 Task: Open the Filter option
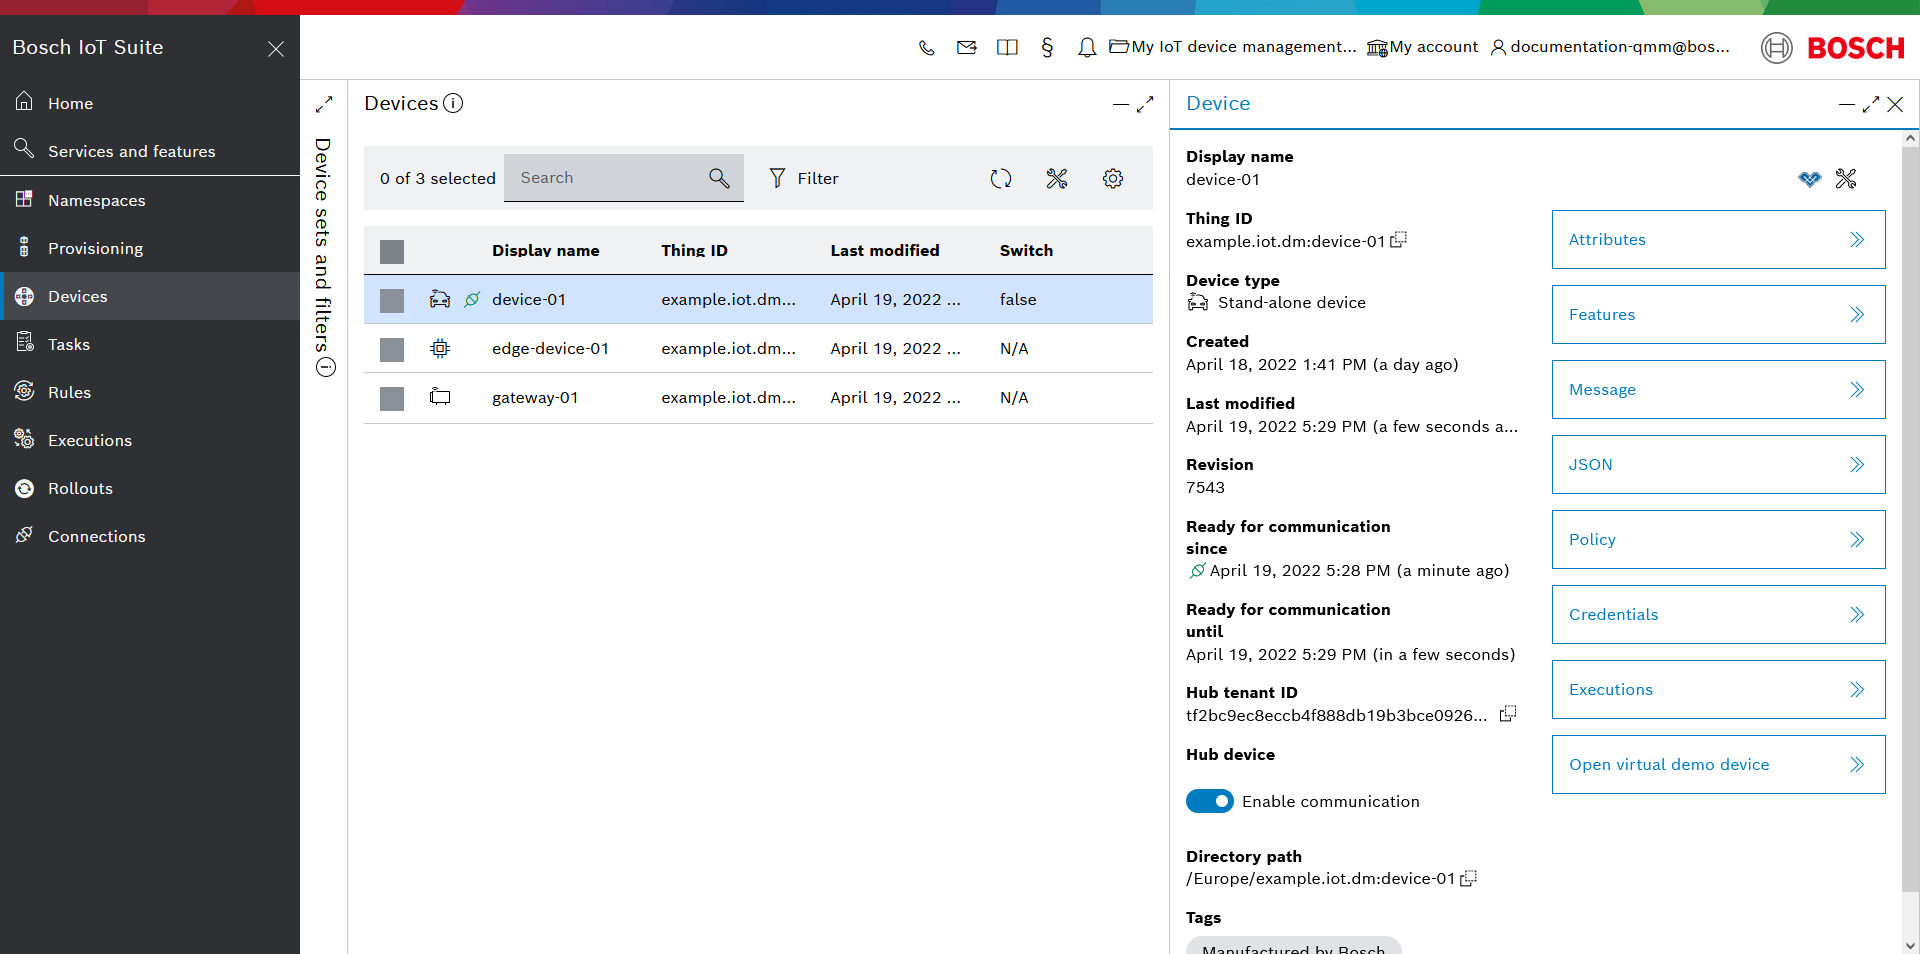803,178
